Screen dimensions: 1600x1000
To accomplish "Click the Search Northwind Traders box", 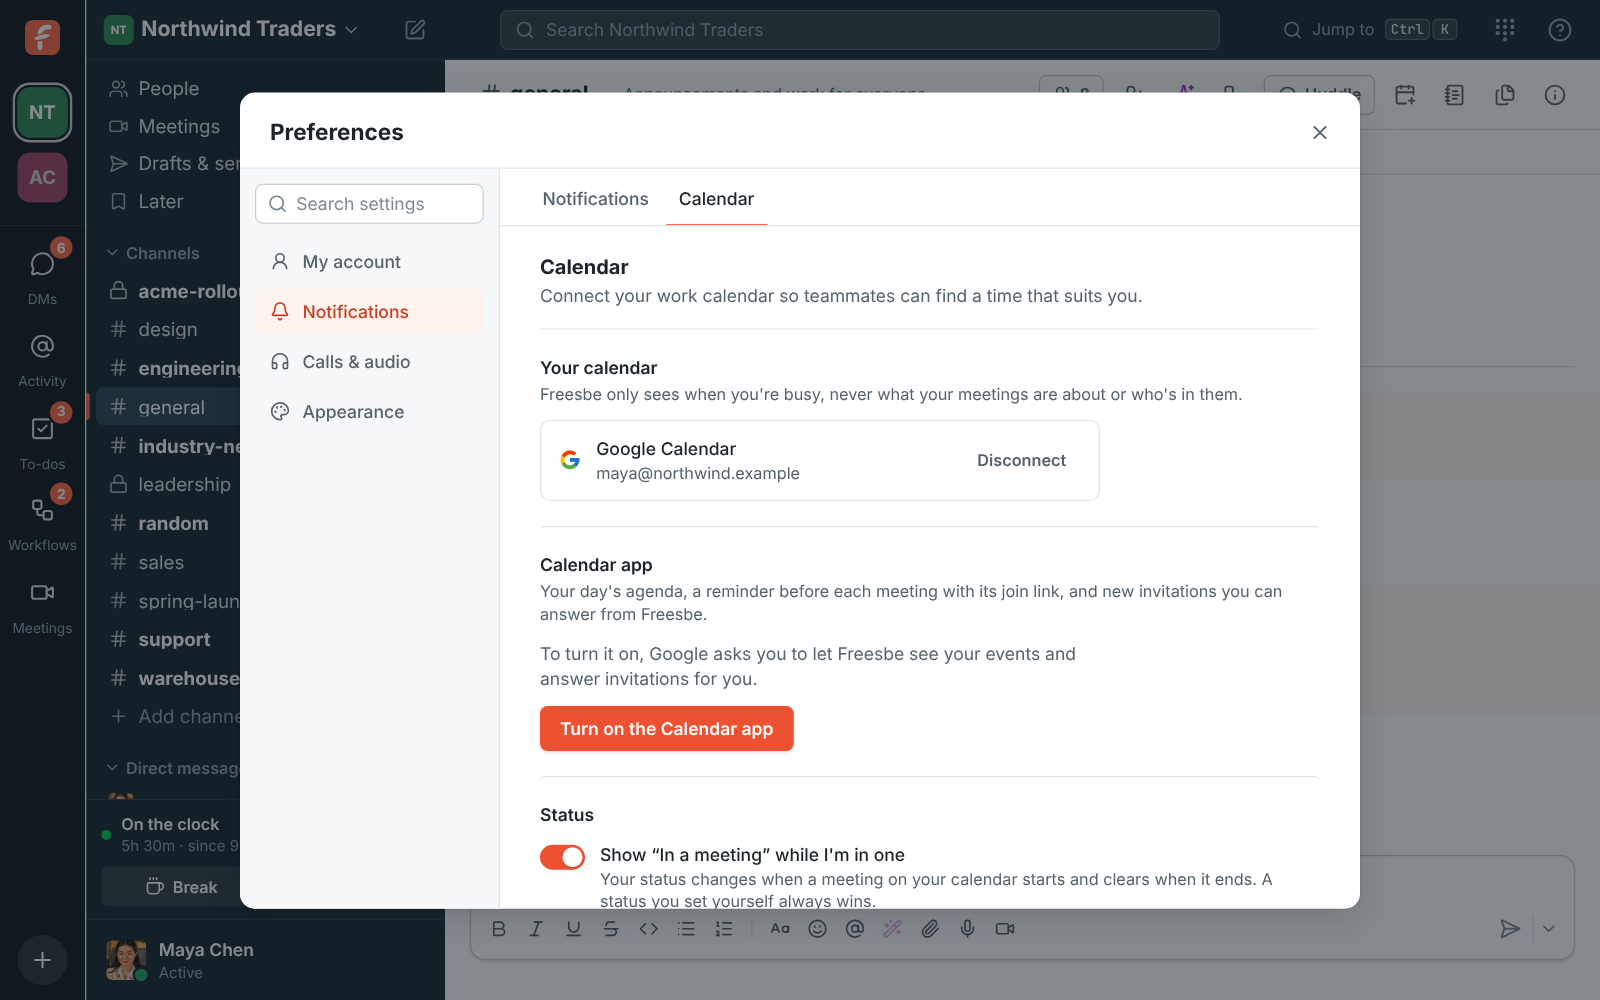I will [x=859, y=30].
